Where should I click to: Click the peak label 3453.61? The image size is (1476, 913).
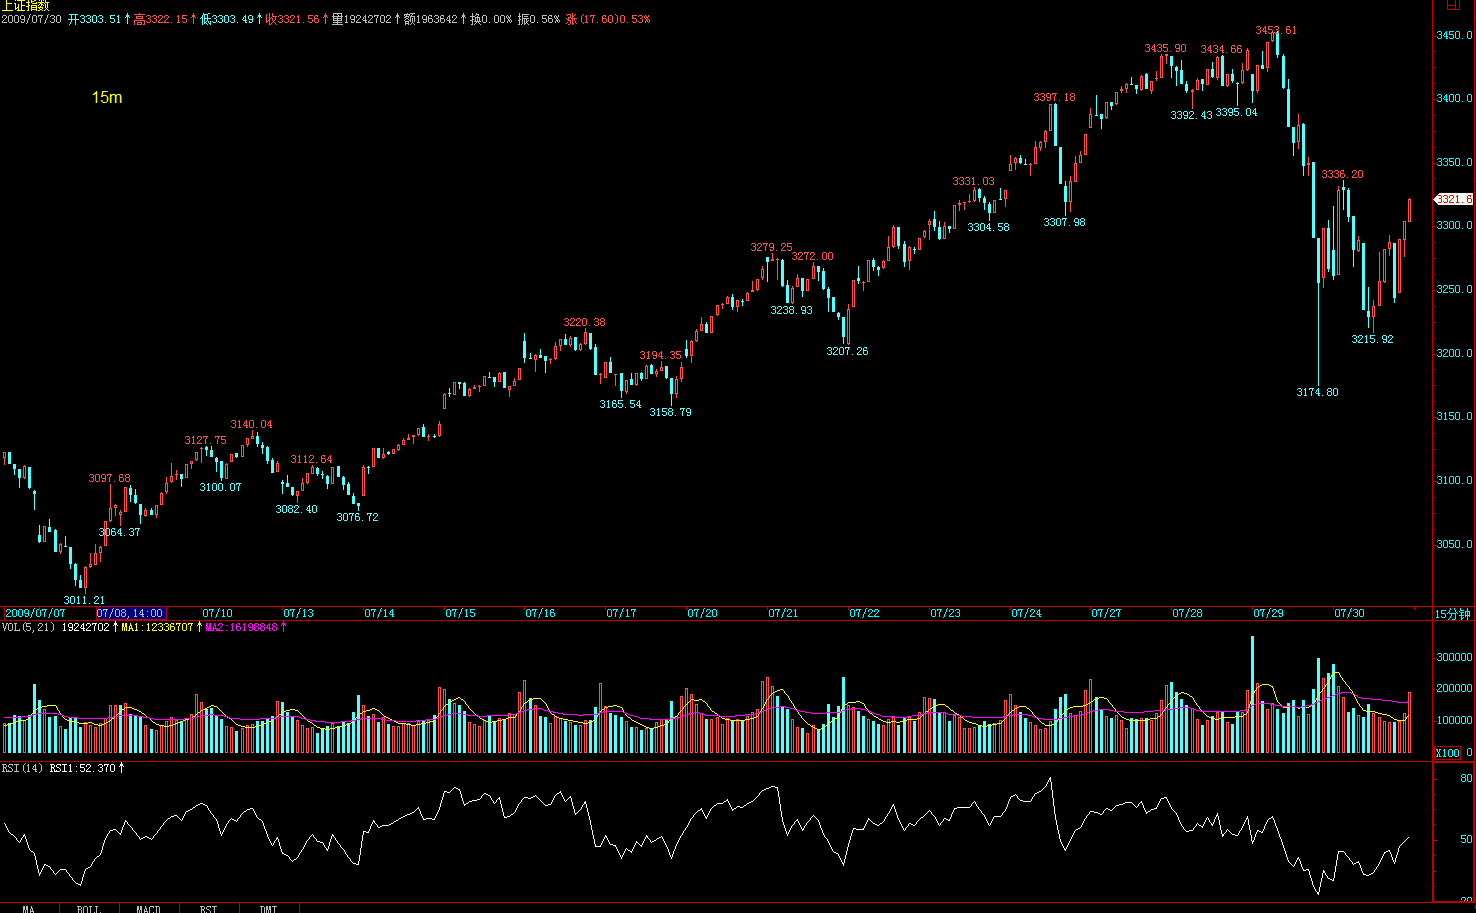(1276, 30)
